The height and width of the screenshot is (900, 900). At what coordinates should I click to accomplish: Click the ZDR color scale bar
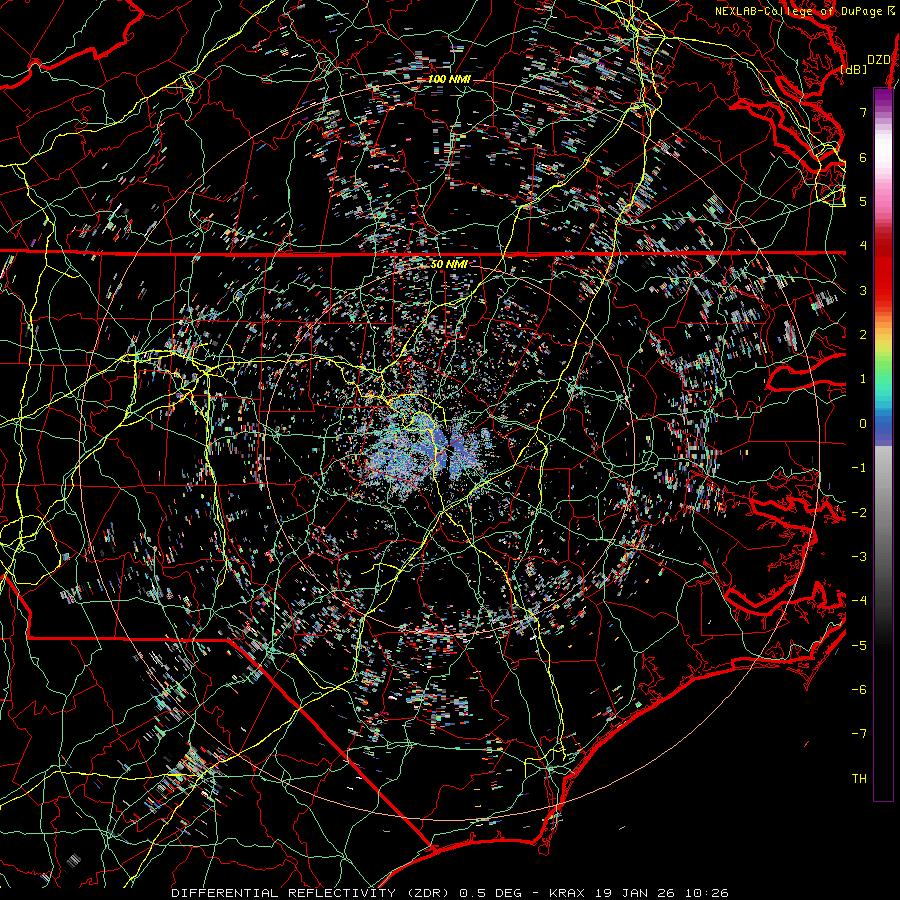(x=883, y=444)
